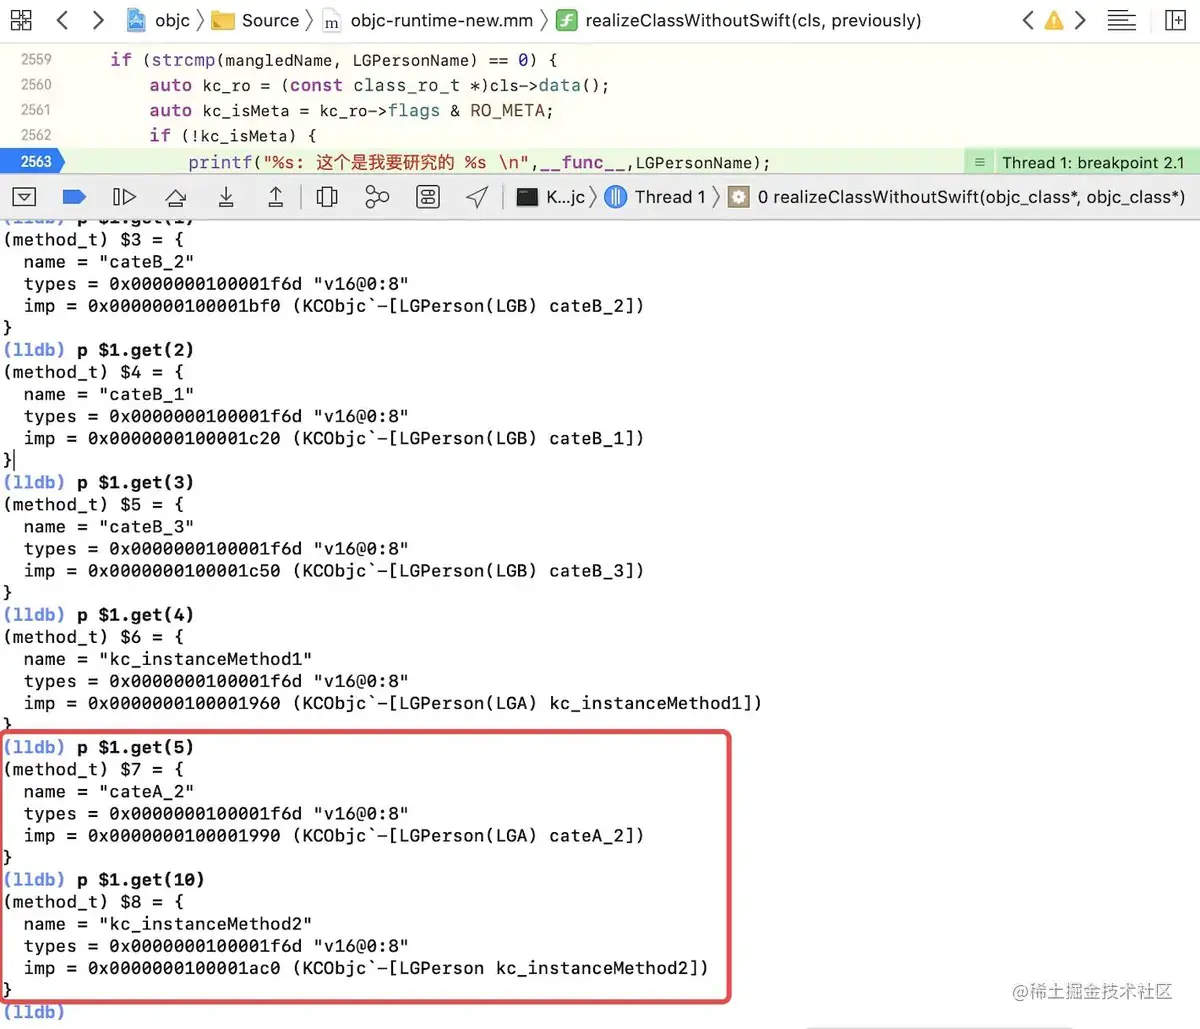Viewport: 1200px width, 1029px height.
Task: Click the annotation lines icon beside Thread 1
Action: click(980, 162)
